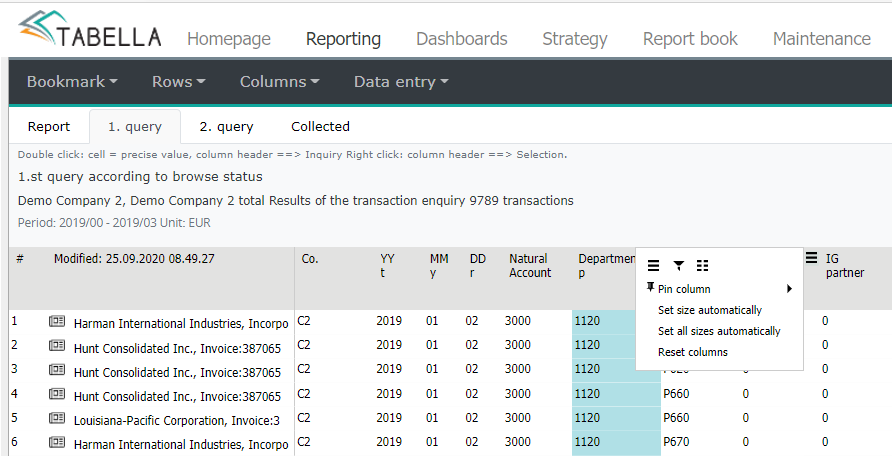Click Department cell 1120 in row 4
Image resolution: width=892 pixels, height=456 pixels.
click(x=617, y=393)
